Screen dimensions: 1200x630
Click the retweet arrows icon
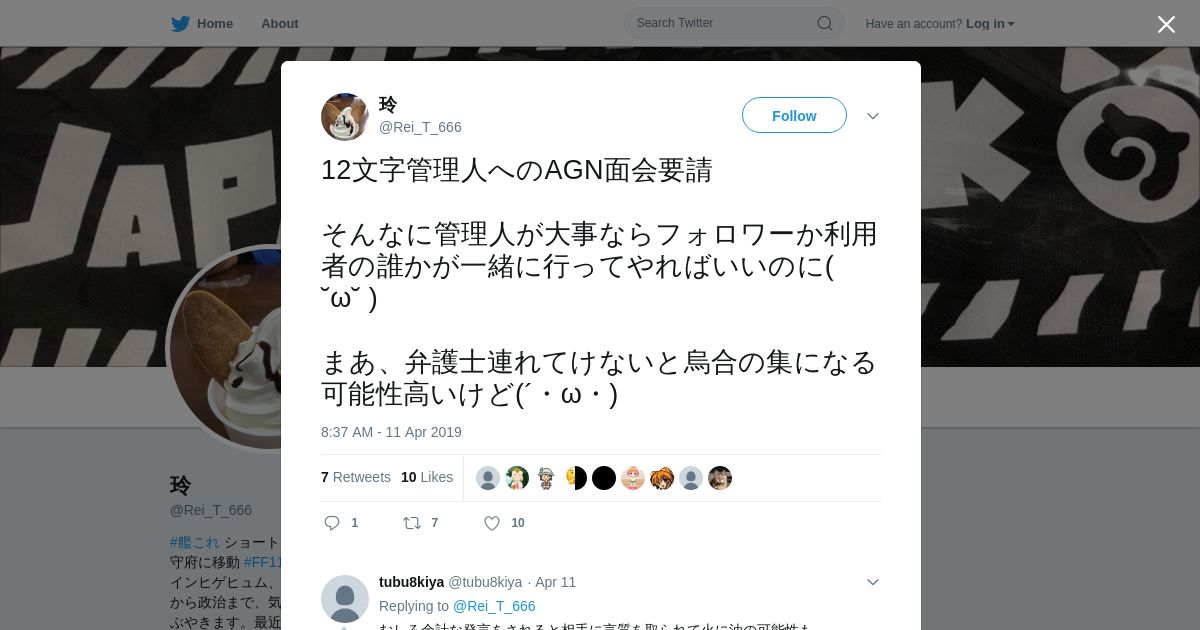[x=411, y=523]
